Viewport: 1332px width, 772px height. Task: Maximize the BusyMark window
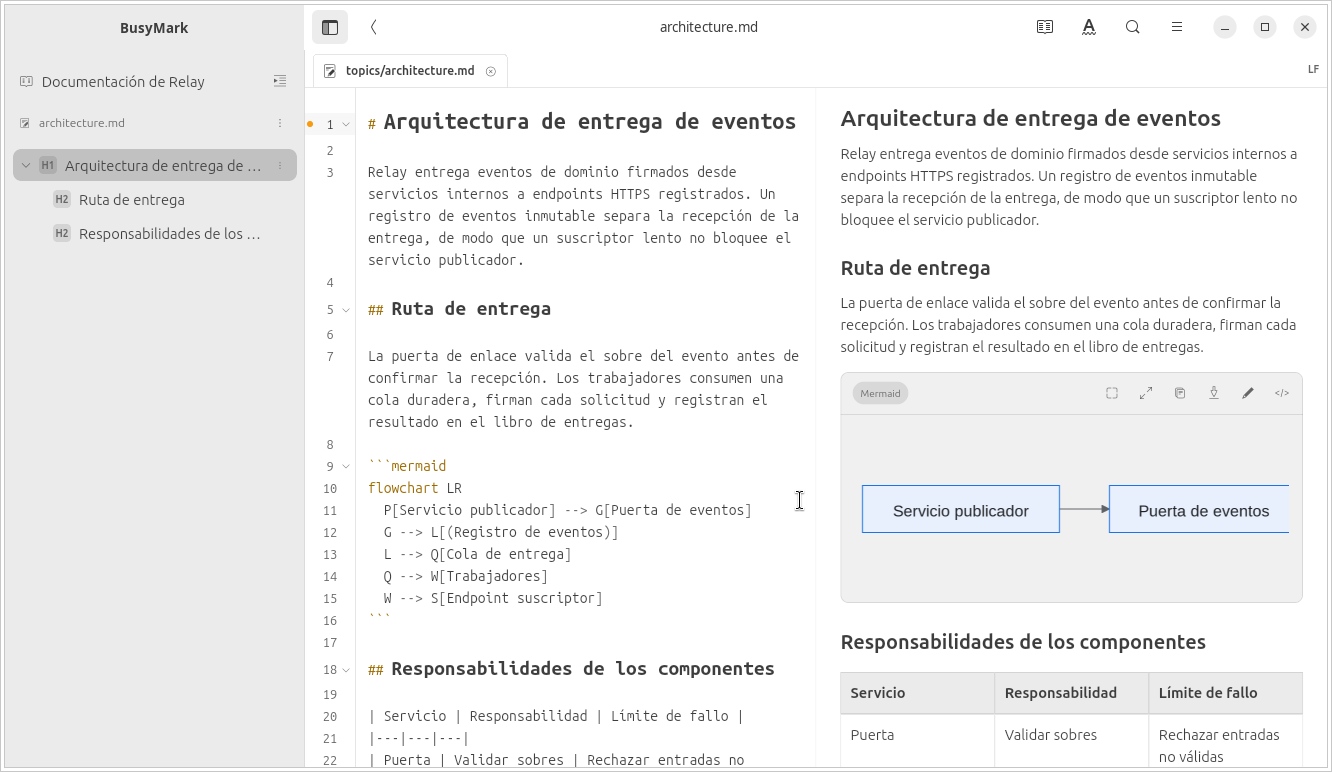click(x=1265, y=27)
